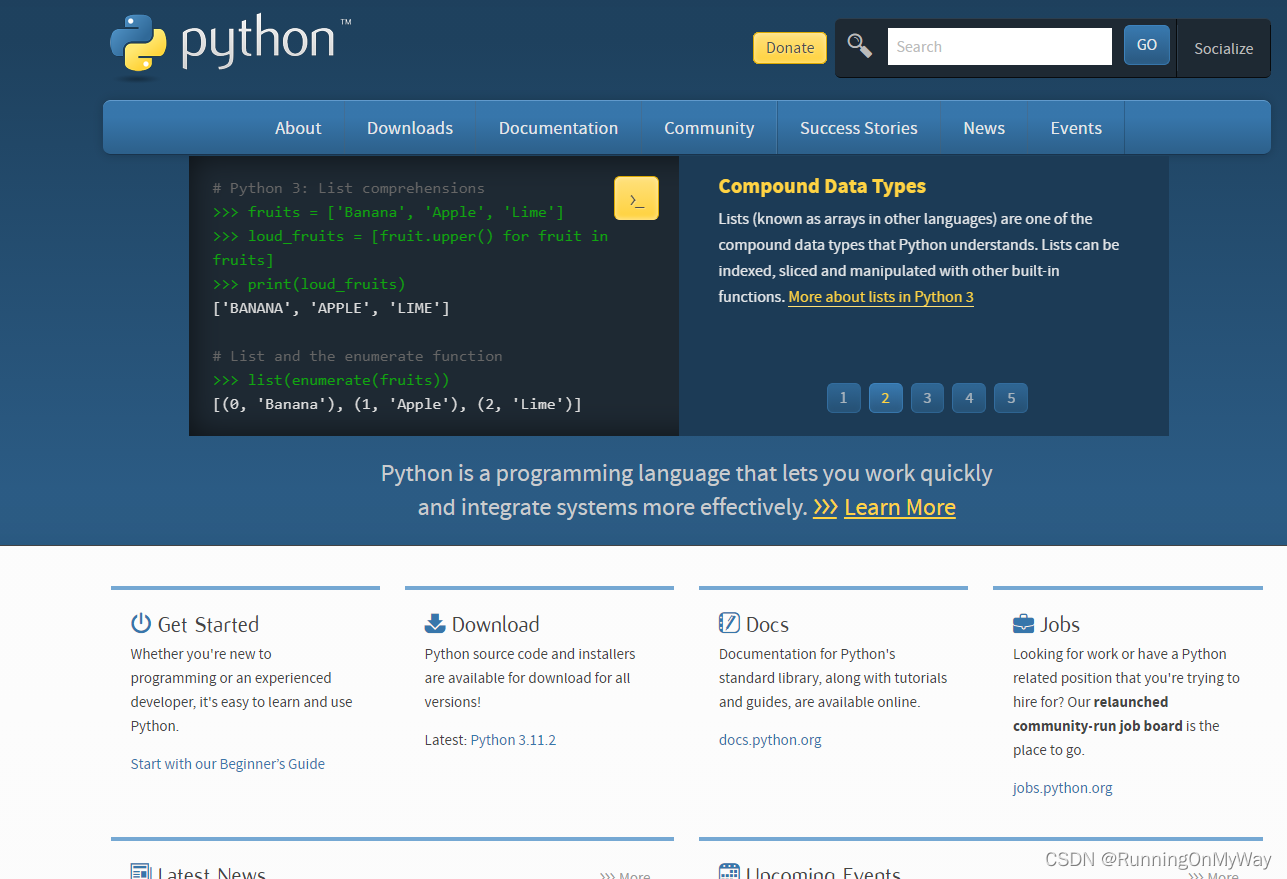Click the Compound Data Types heading
The height and width of the screenshot is (879, 1287).
(x=822, y=186)
